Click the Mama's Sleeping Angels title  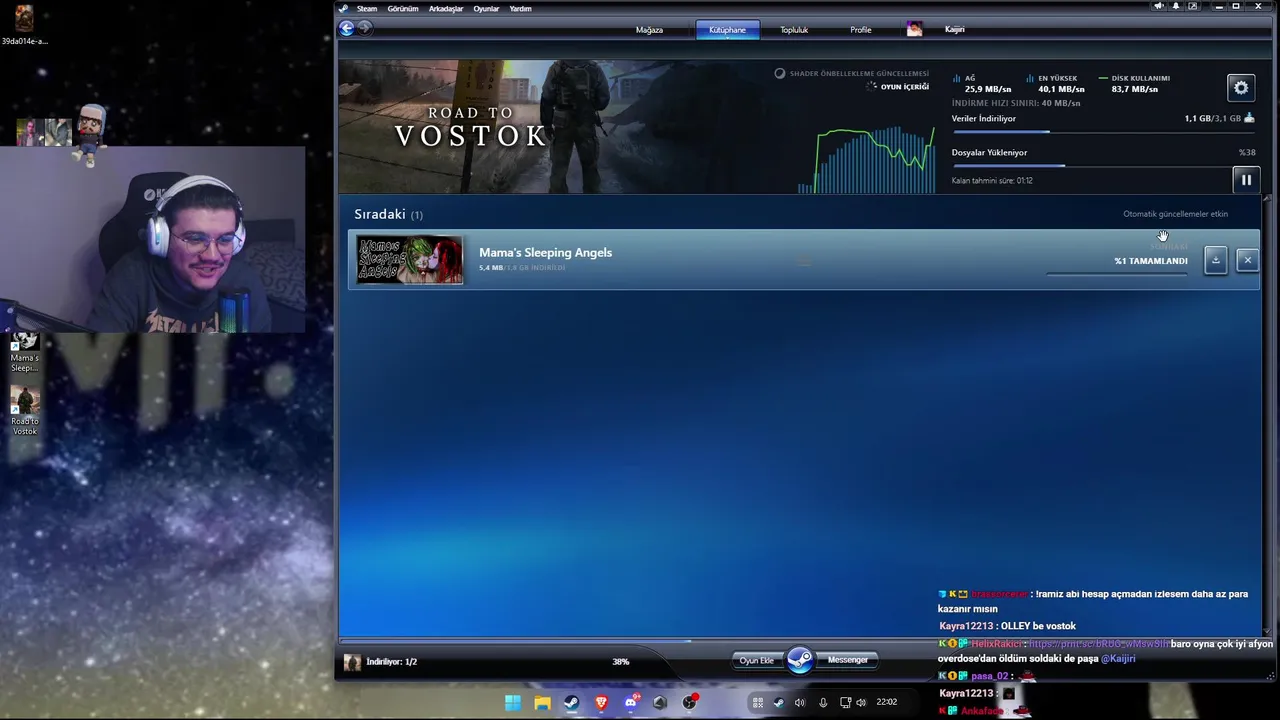coord(545,252)
